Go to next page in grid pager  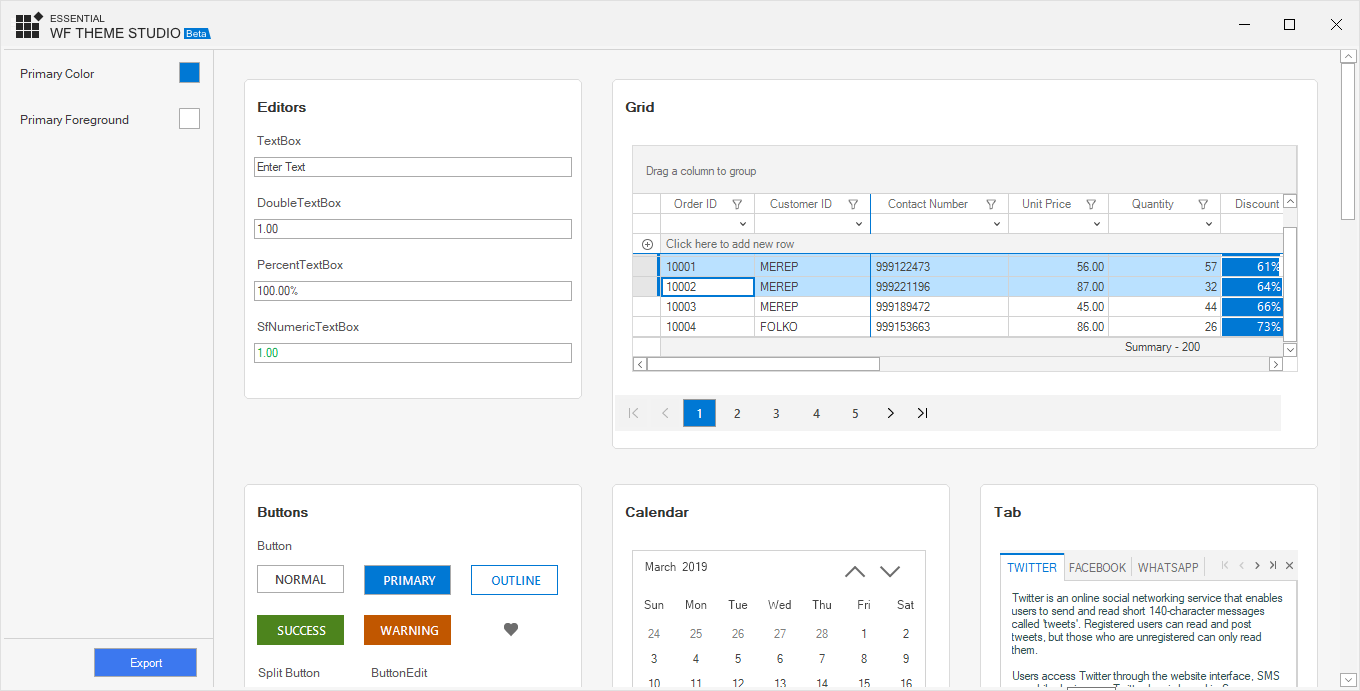[890, 413]
